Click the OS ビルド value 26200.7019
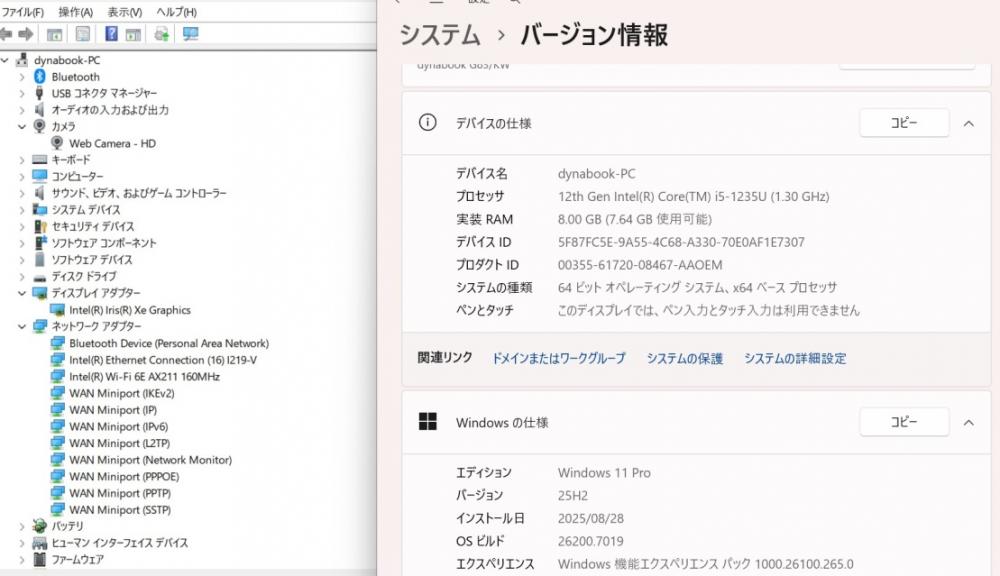The image size is (1000, 576). tap(591, 542)
